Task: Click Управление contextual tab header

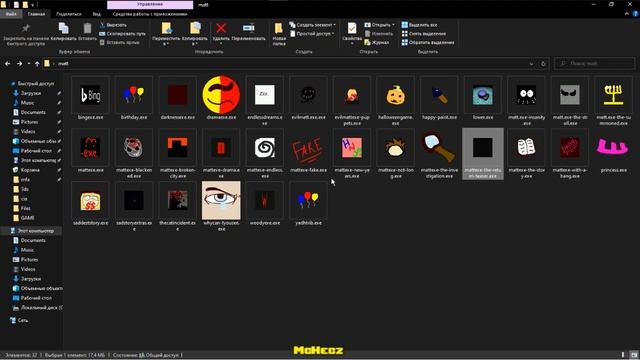Action: pyautogui.click(x=150, y=4)
